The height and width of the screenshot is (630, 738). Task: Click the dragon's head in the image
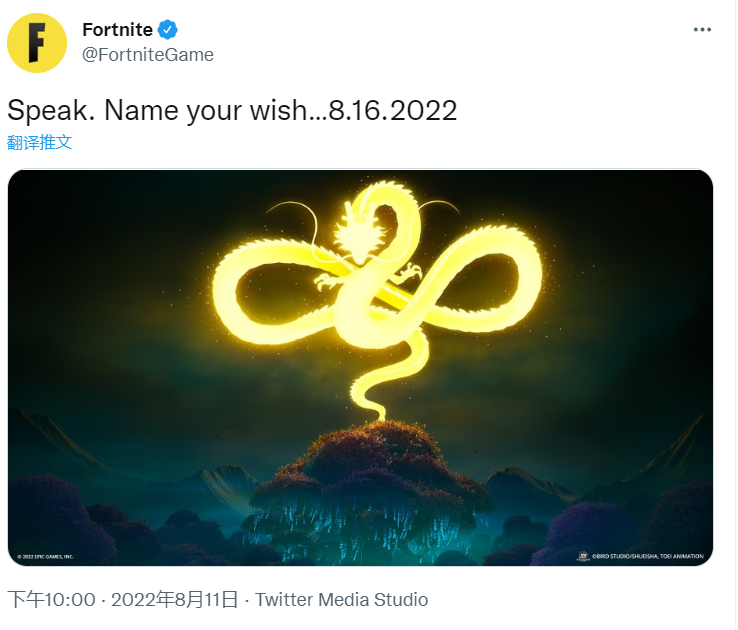(359, 235)
